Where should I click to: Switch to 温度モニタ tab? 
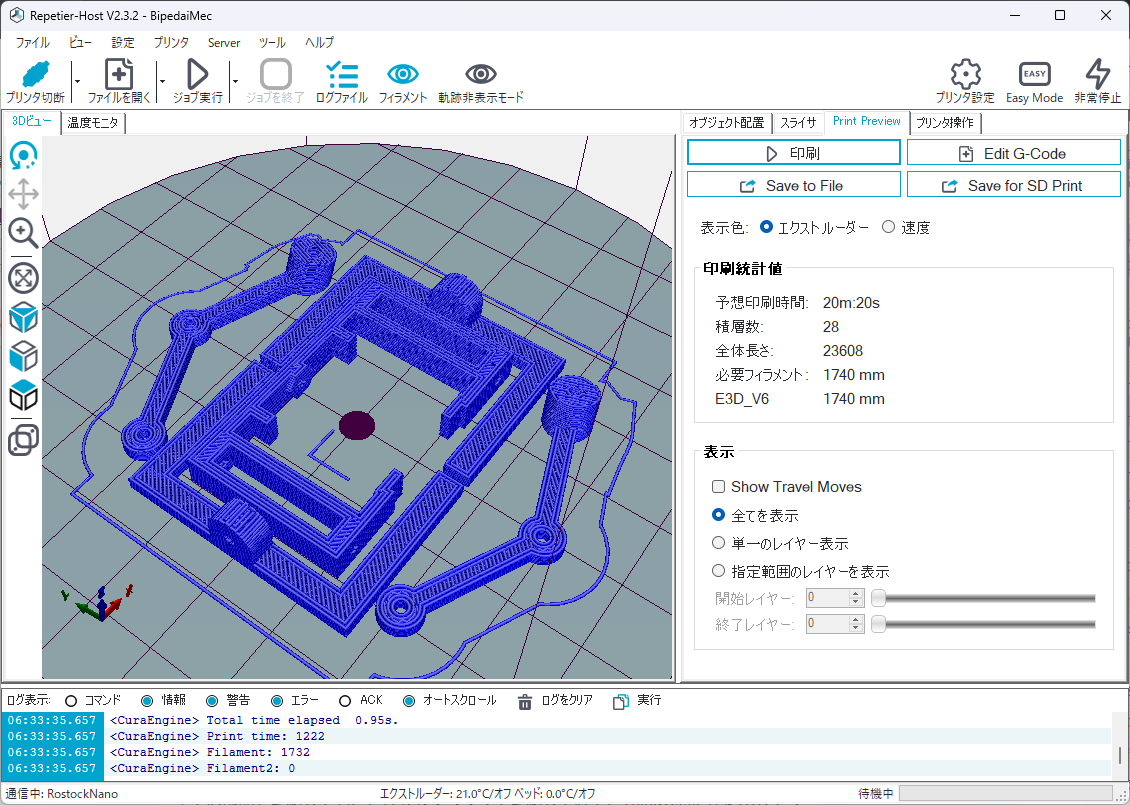(x=94, y=123)
